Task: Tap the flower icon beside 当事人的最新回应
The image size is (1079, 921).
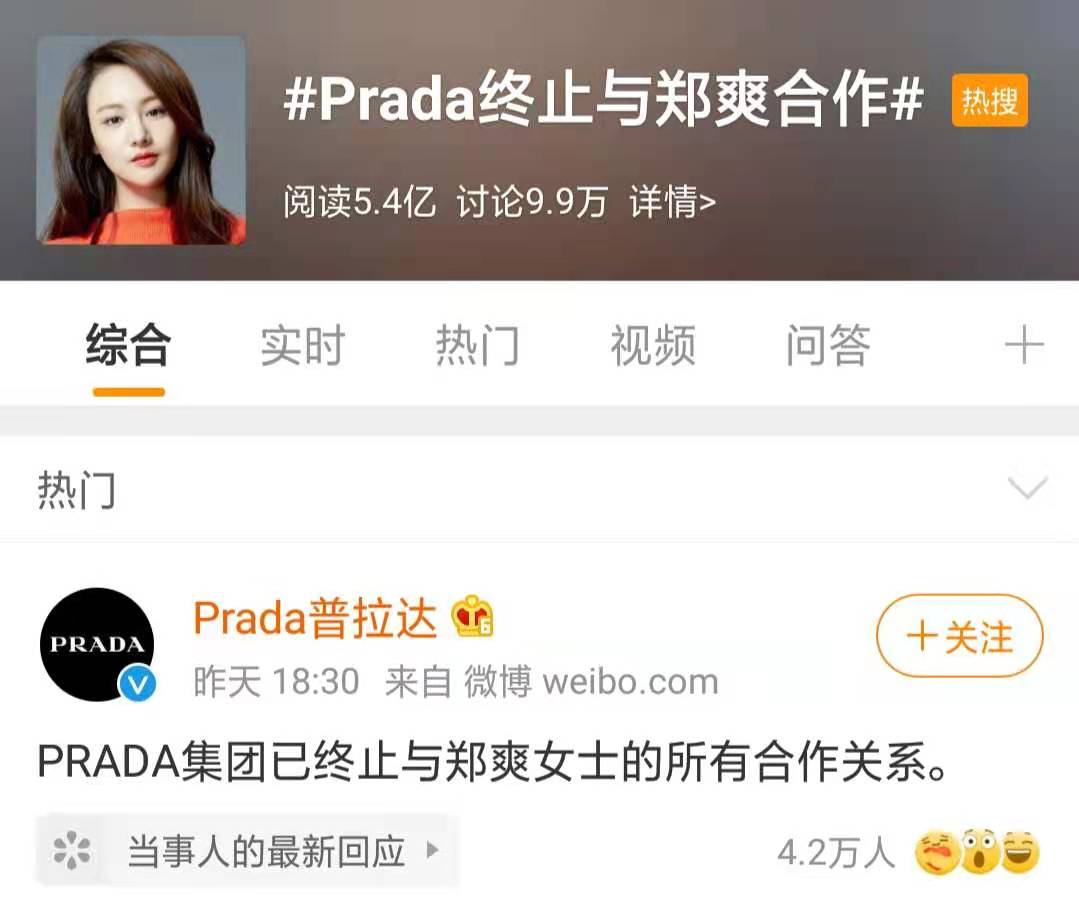Action: [72, 851]
